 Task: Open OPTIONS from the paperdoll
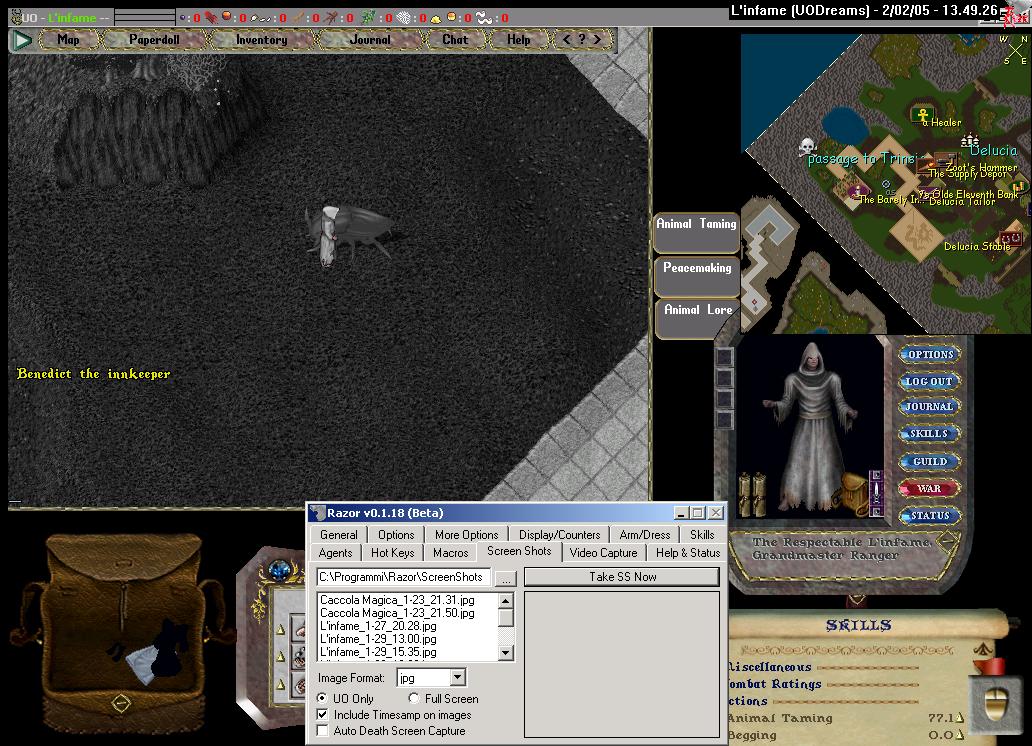(930, 354)
